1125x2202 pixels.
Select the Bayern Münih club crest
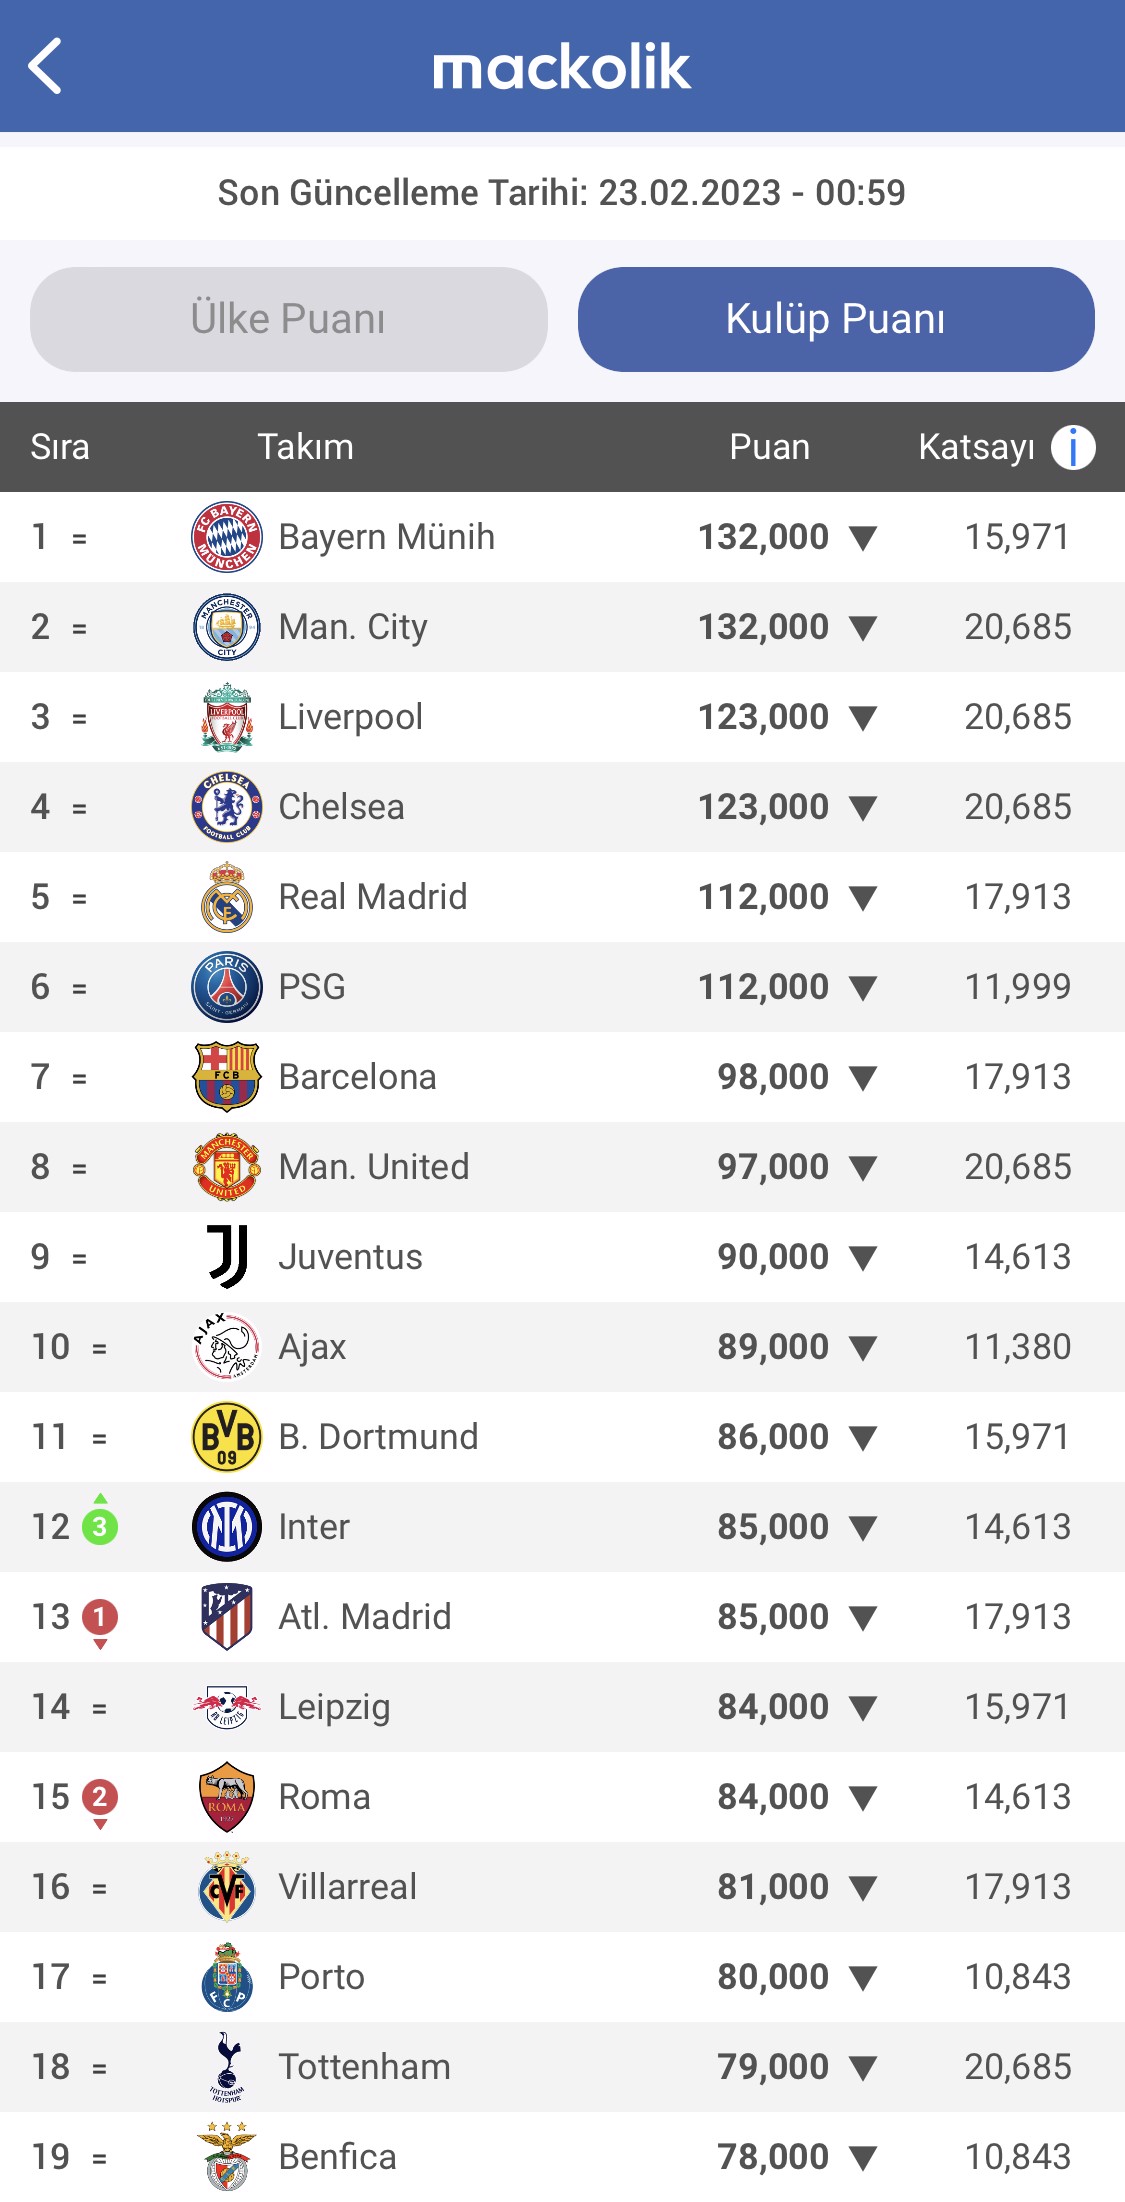226,536
